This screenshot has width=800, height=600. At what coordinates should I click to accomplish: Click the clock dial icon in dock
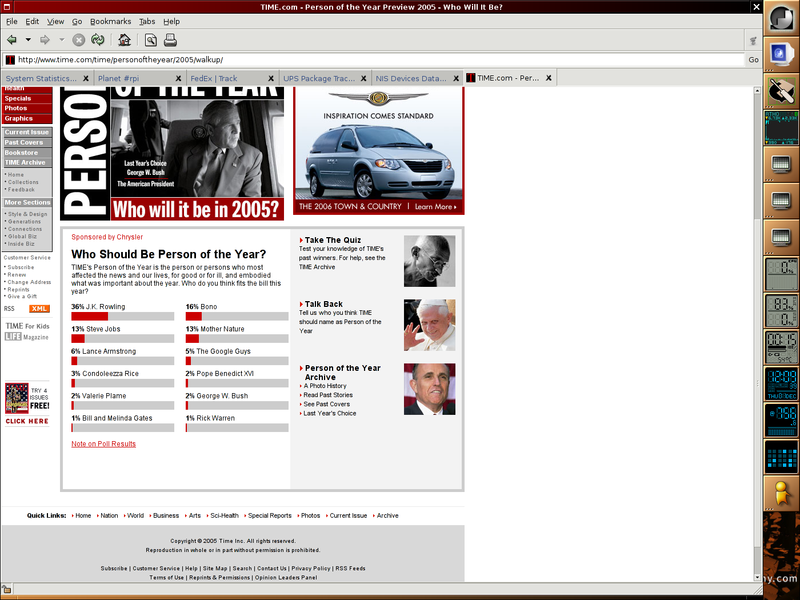point(781,18)
